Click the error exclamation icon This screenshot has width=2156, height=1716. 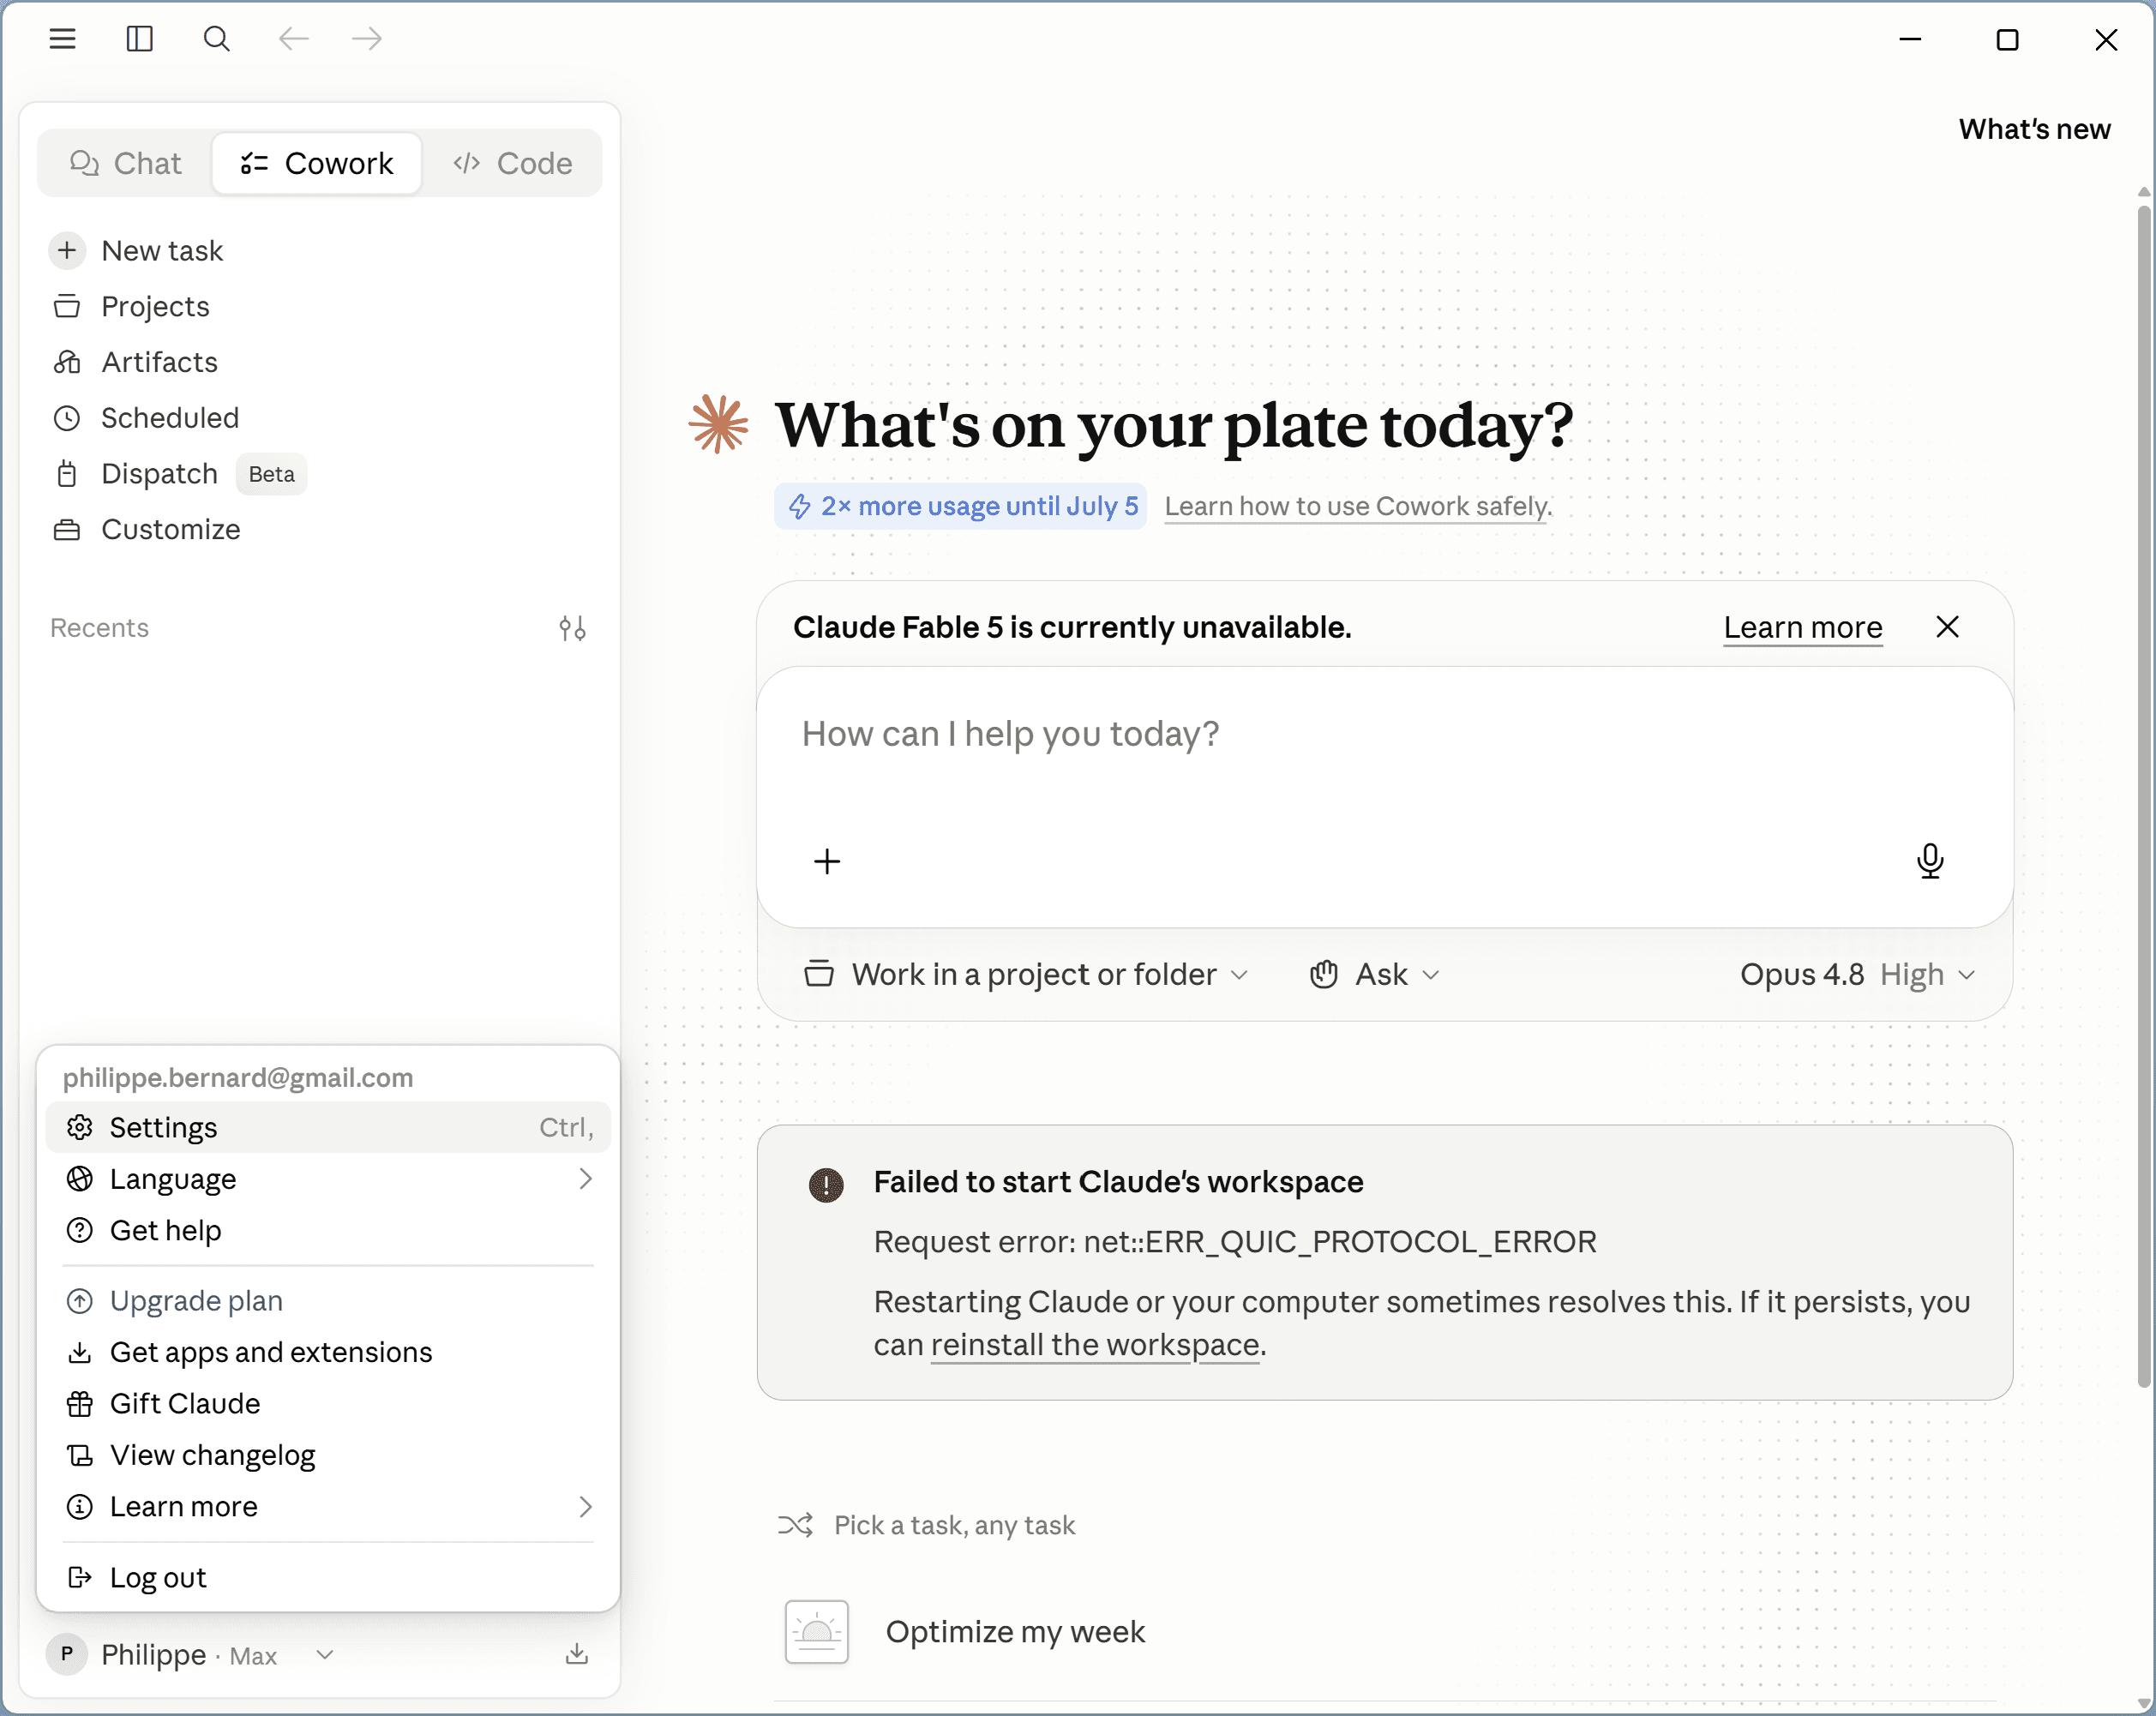pyautogui.click(x=826, y=1185)
